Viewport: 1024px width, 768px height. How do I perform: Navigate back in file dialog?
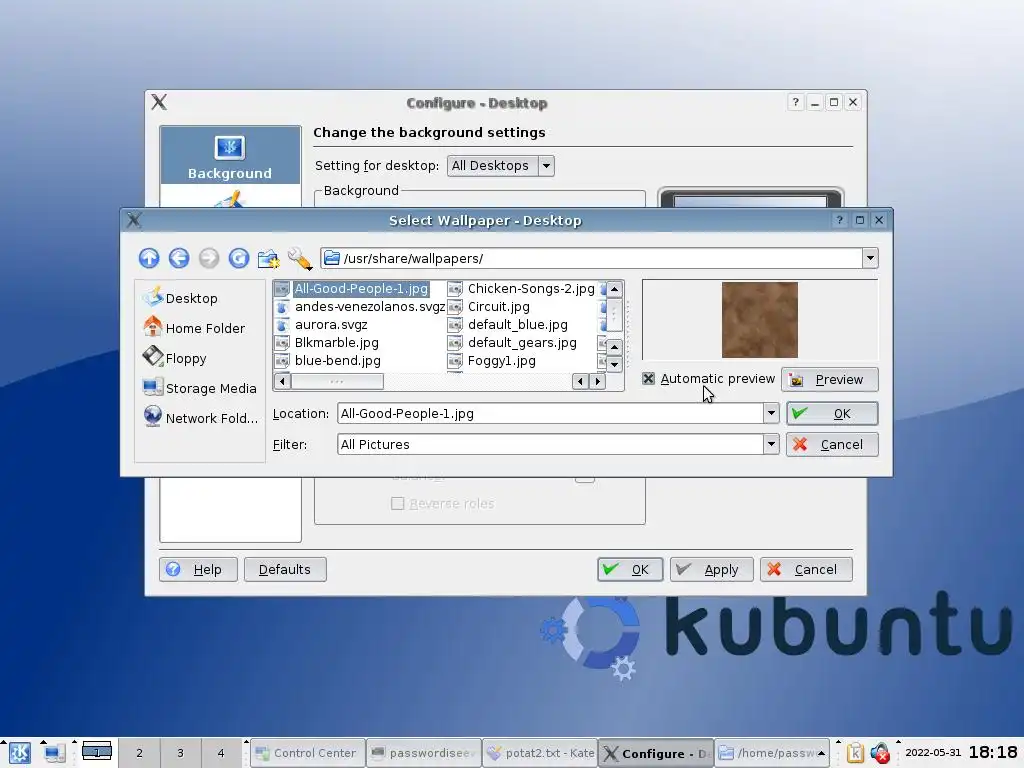coord(179,258)
